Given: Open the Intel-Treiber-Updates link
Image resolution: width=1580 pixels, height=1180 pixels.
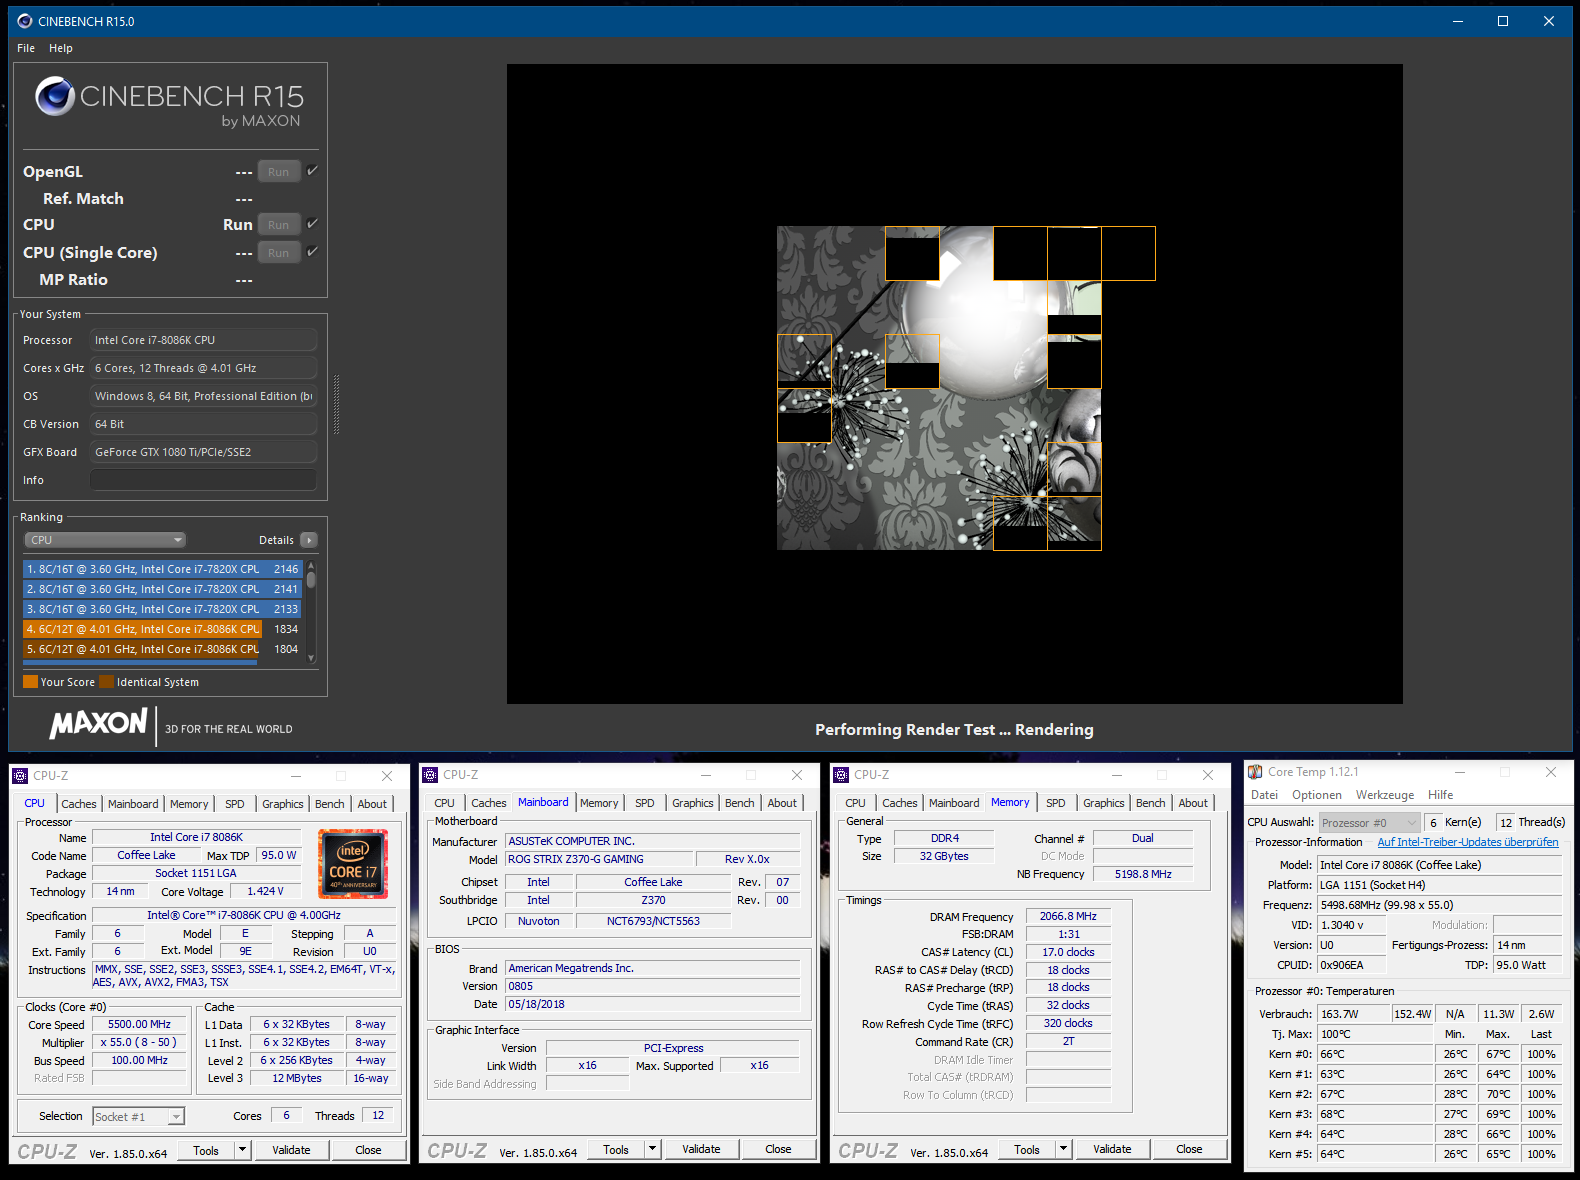Looking at the screenshot, I should click(1468, 842).
